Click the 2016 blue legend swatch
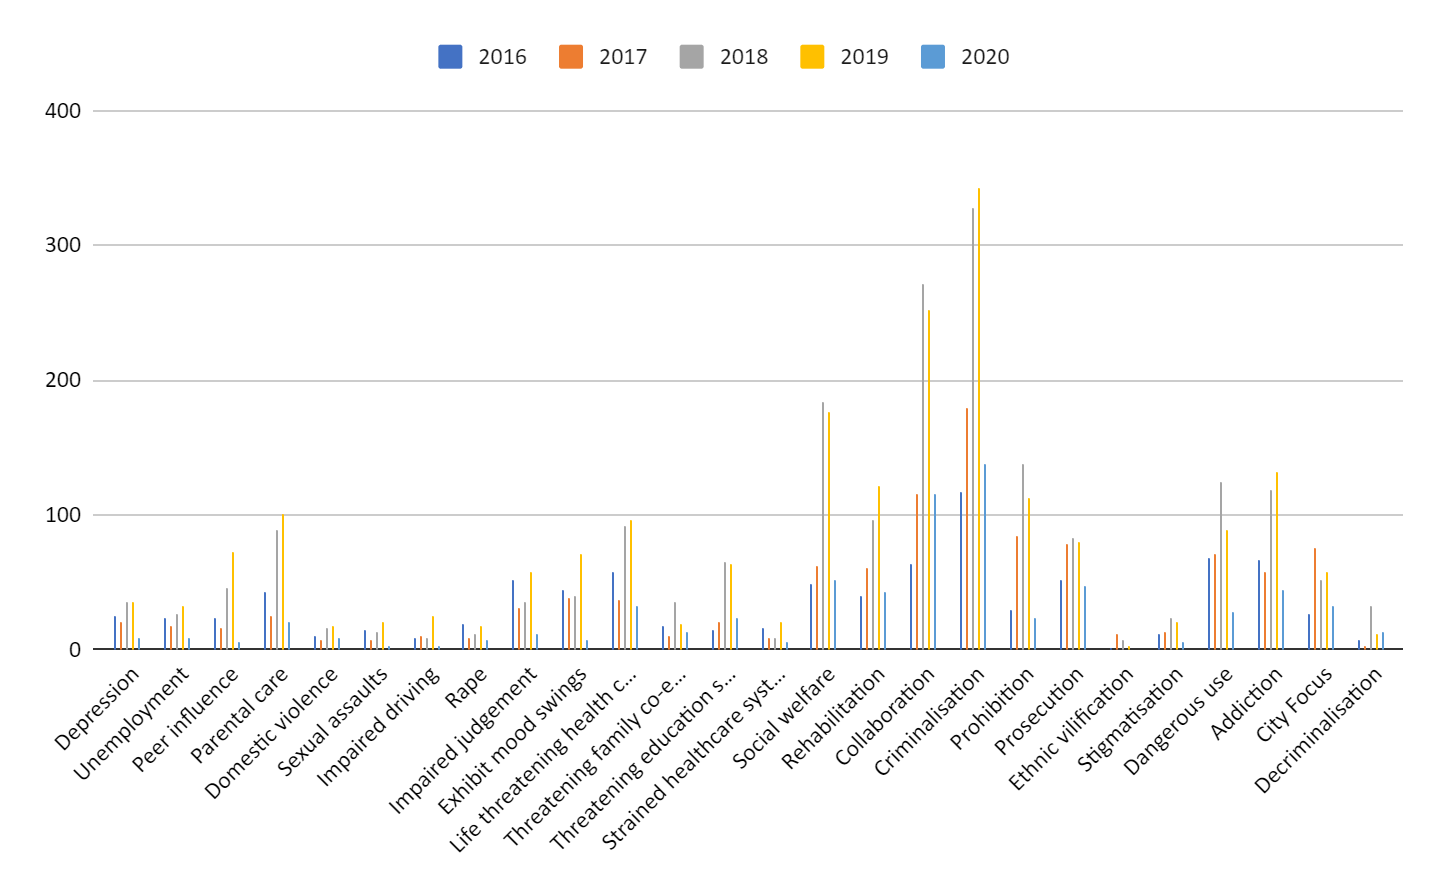Image resolution: width=1448 pixels, height=894 pixels. pos(450,57)
